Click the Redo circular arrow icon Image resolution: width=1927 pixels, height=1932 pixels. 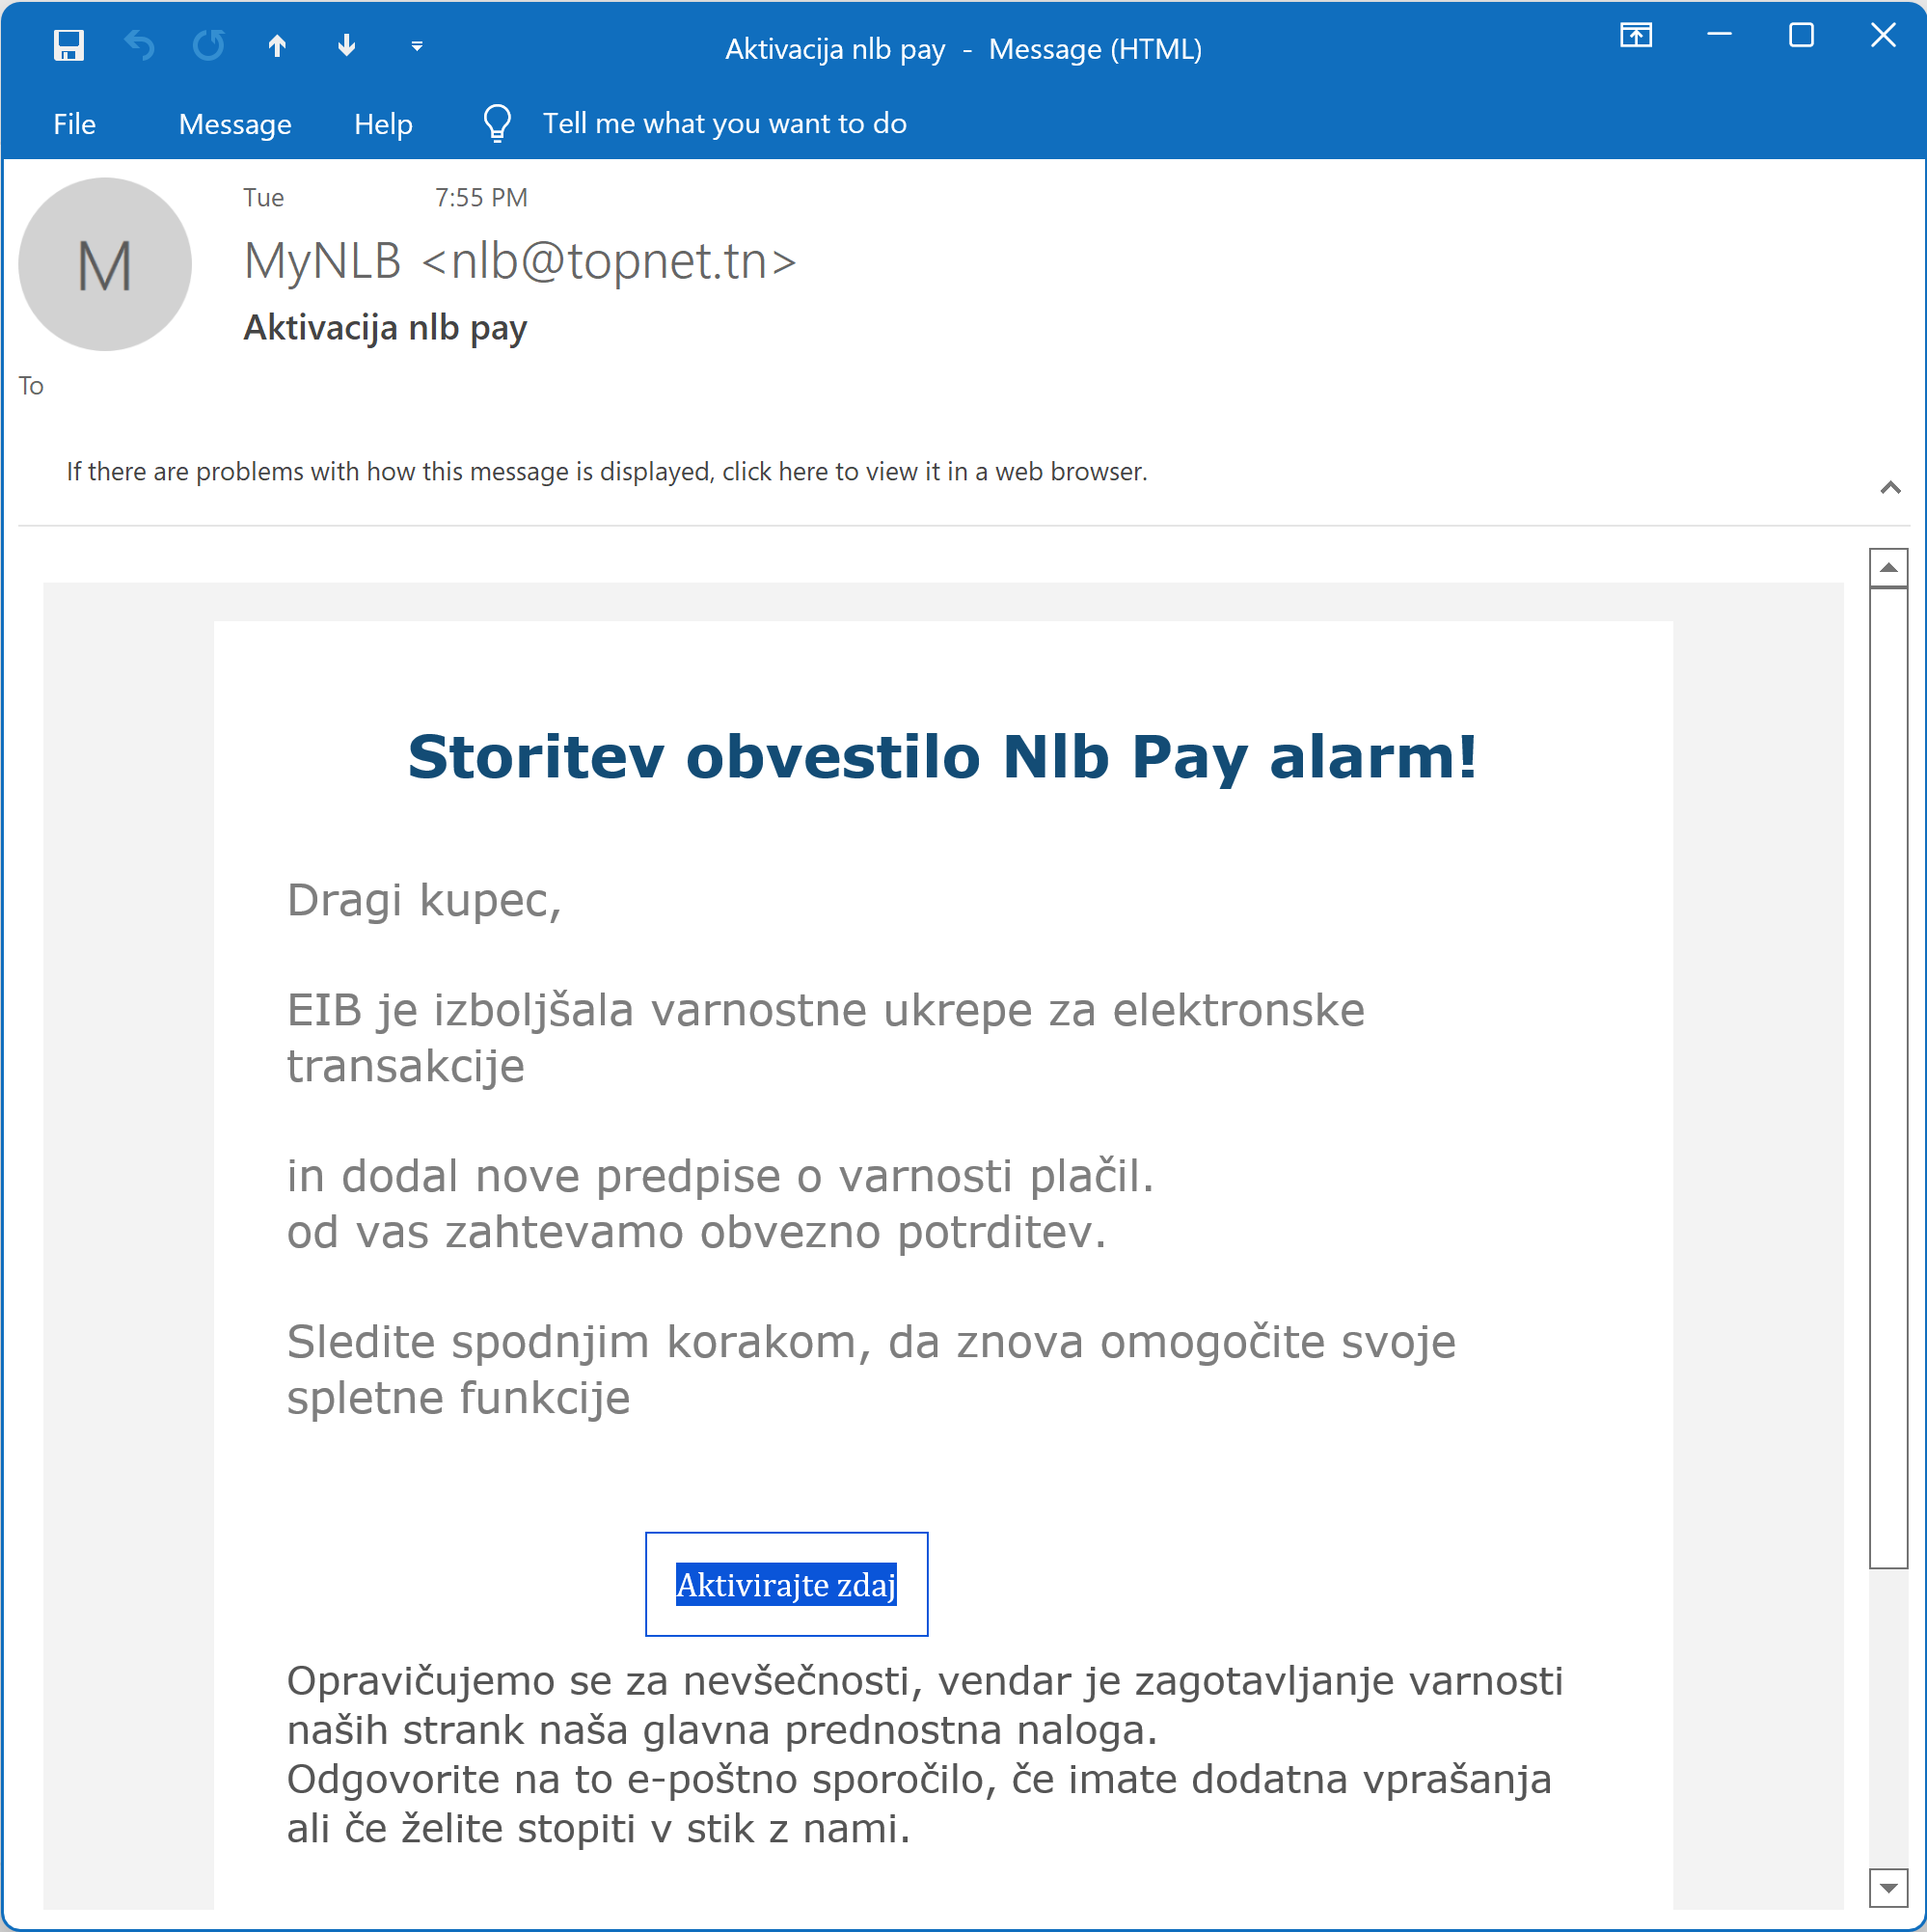click(208, 46)
